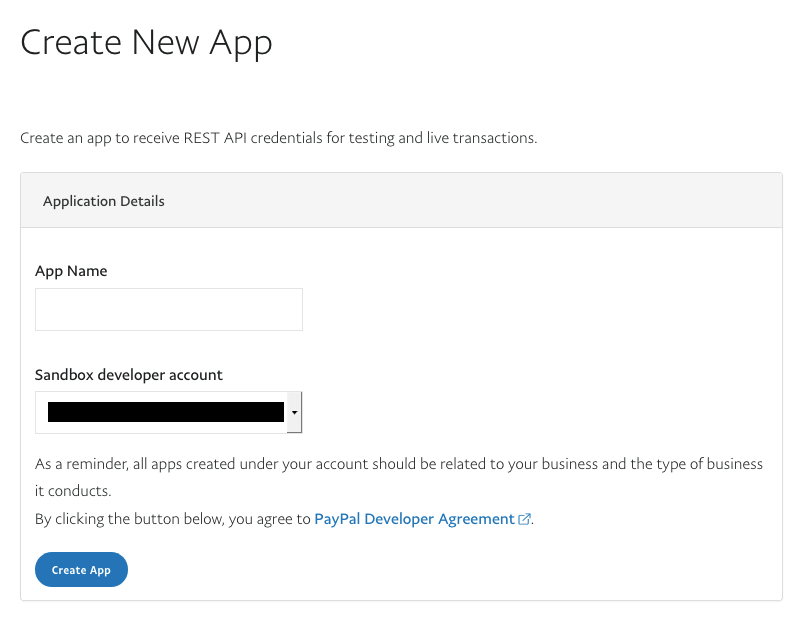Click the external link icon after Agreement
The image size is (803, 620).
[524, 519]
